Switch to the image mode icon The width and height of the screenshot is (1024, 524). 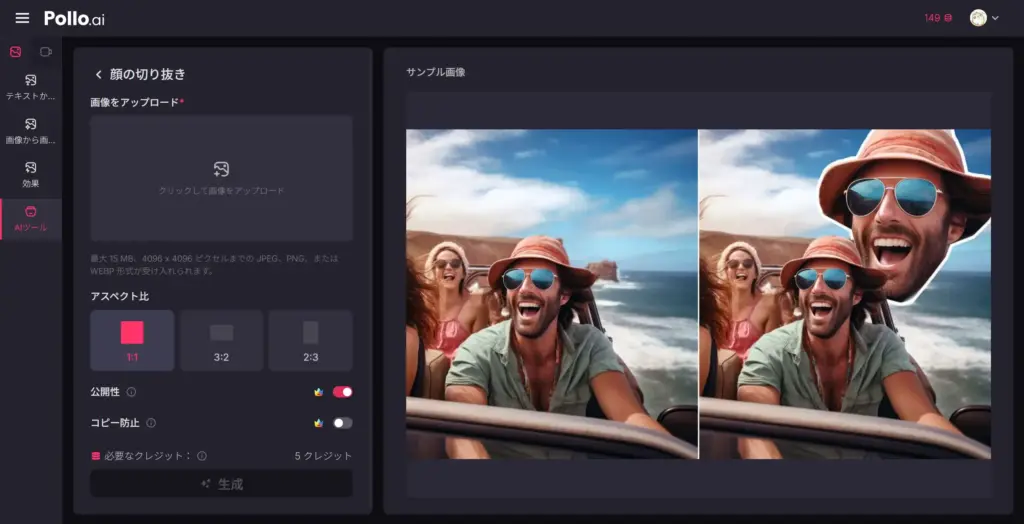(x=15, y=52)
